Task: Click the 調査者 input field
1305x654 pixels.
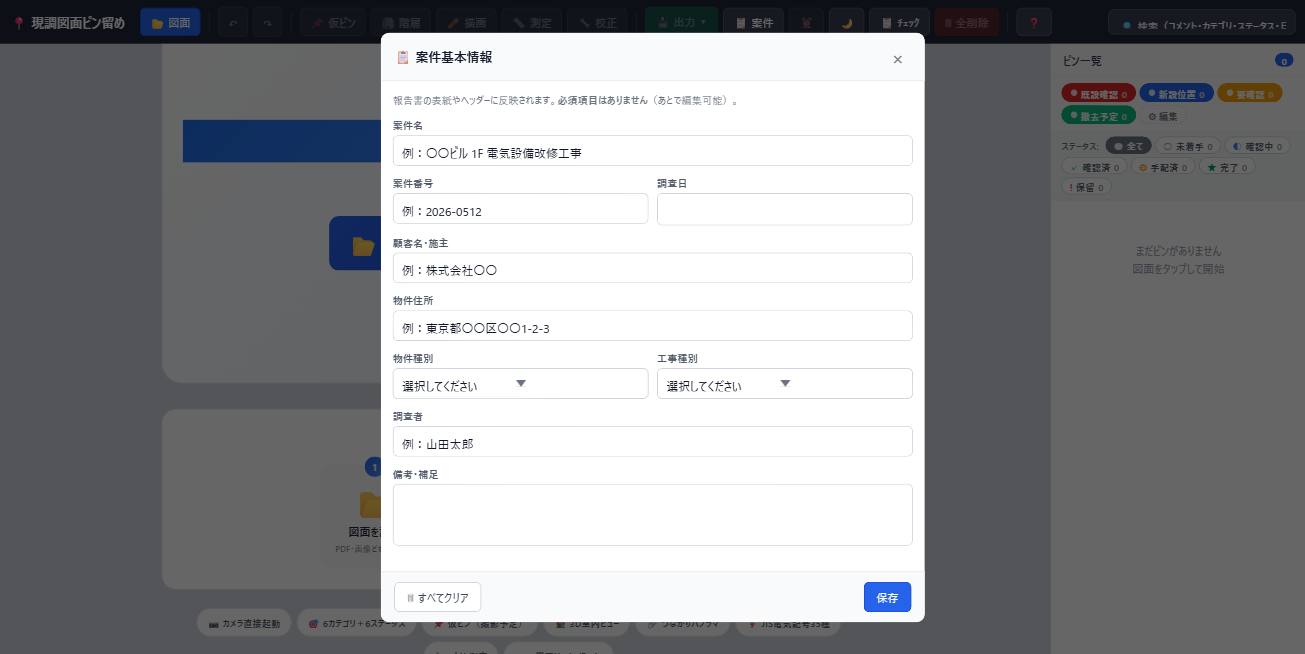Action: point(652,442)
